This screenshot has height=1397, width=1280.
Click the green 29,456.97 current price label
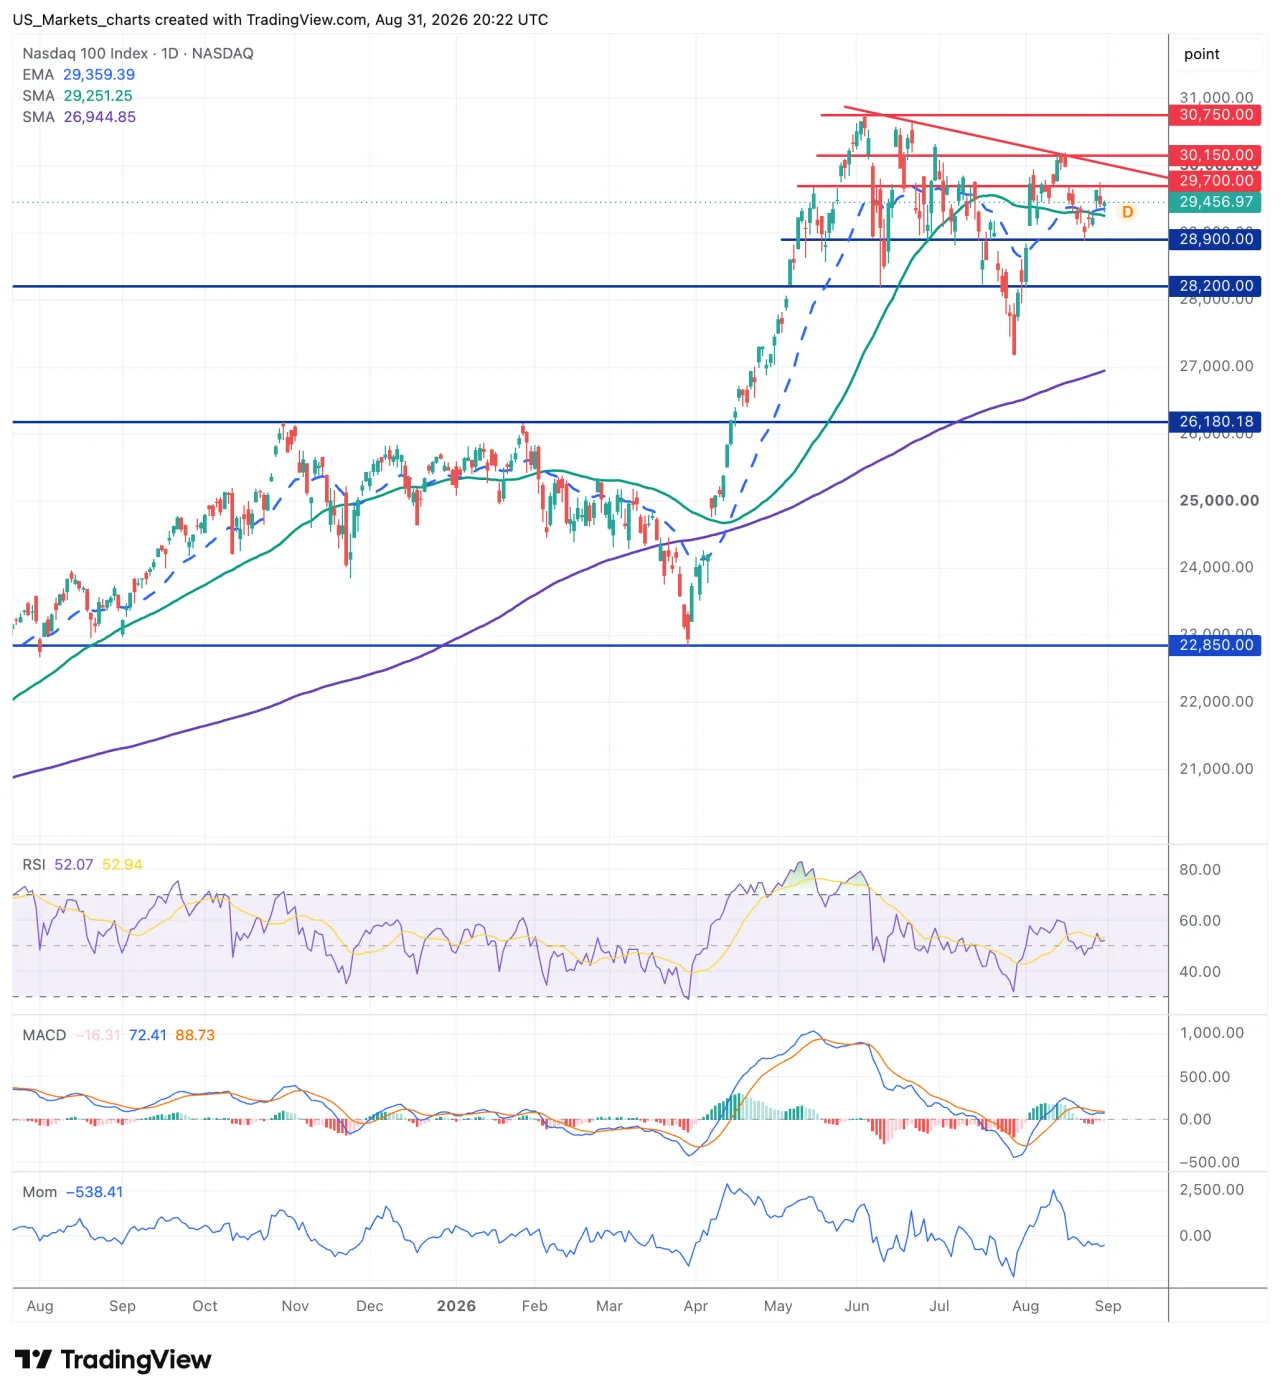click(x=1215, y=202)
